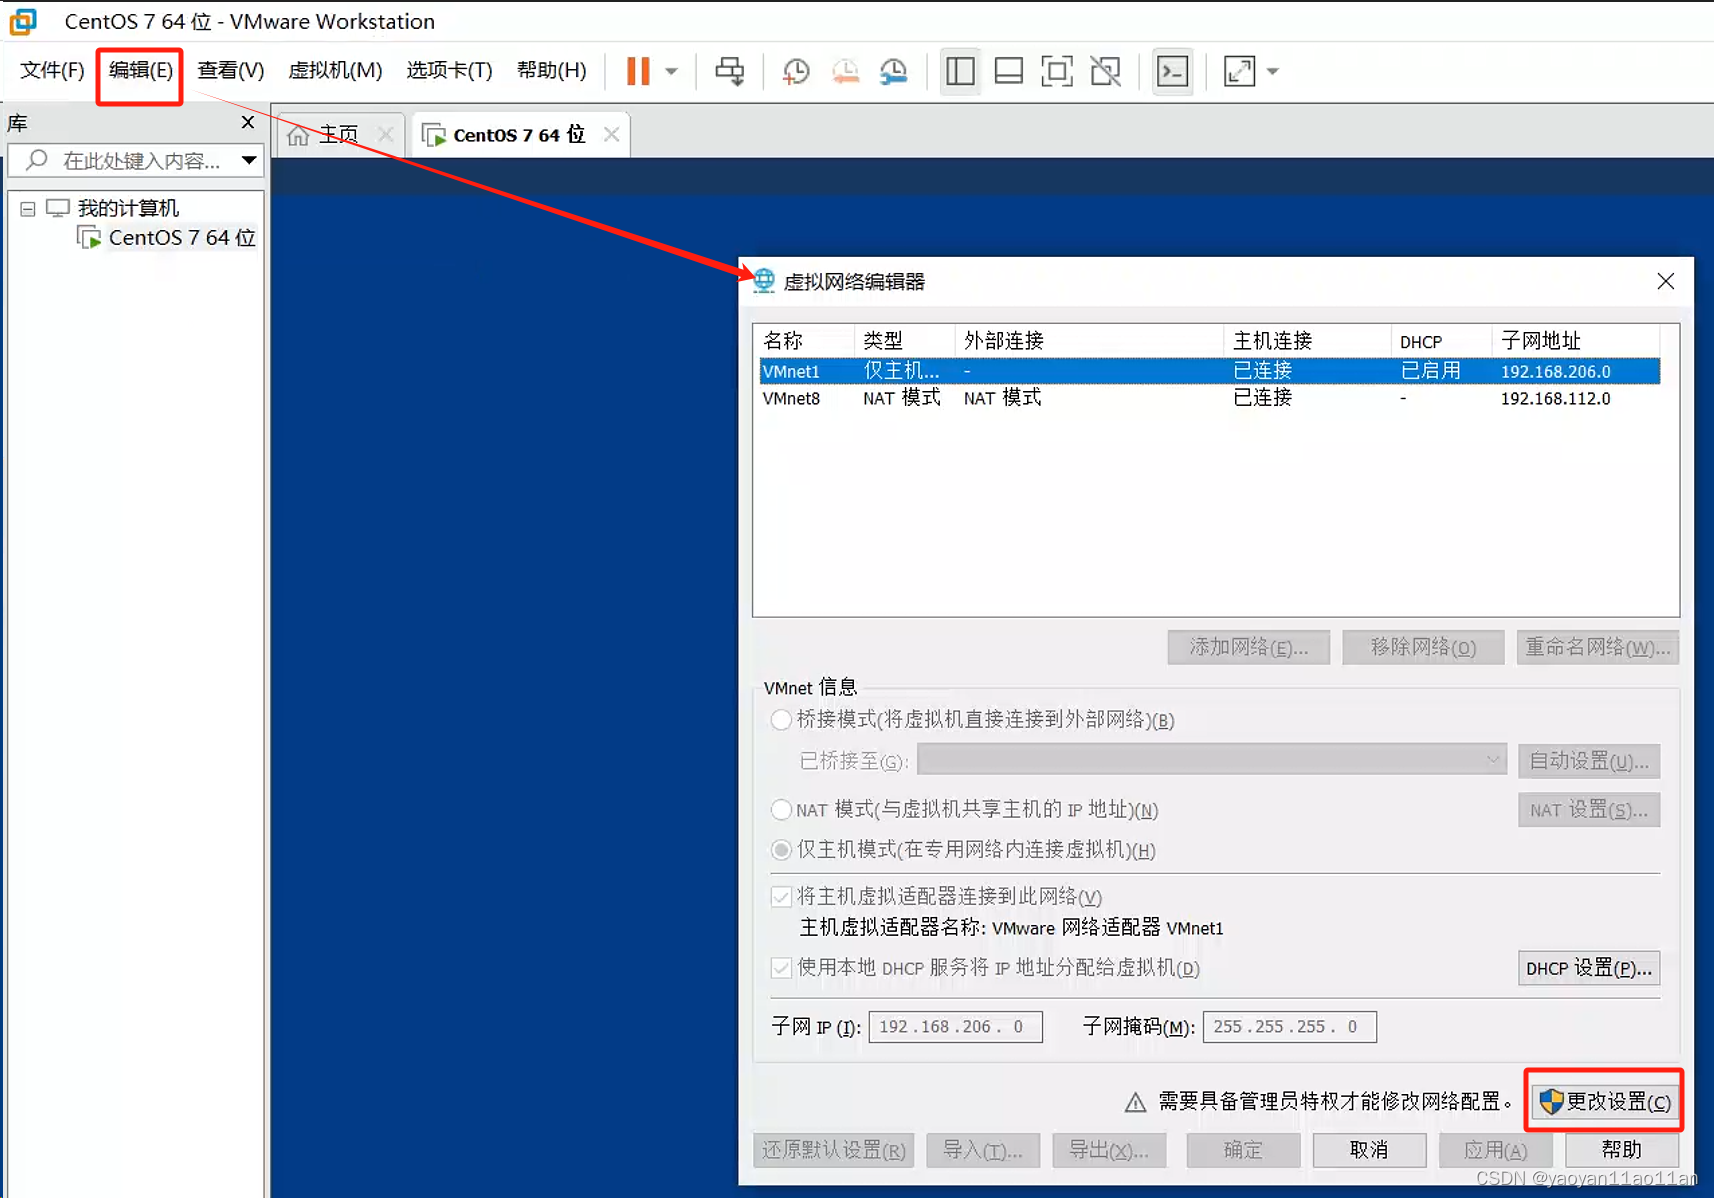The width and height of the screenshot is (1714, 1198).
Task: Click the 子网 IP input field
Action: pos(955,1027)
